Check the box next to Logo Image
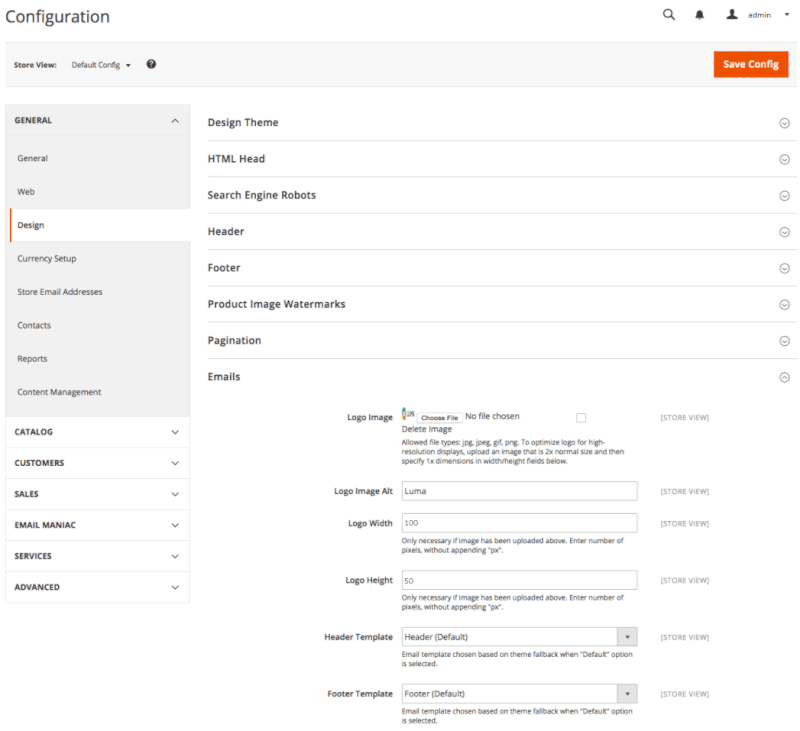Image resolution: width=800 pixels, height=731 pixels. [581, 417]
